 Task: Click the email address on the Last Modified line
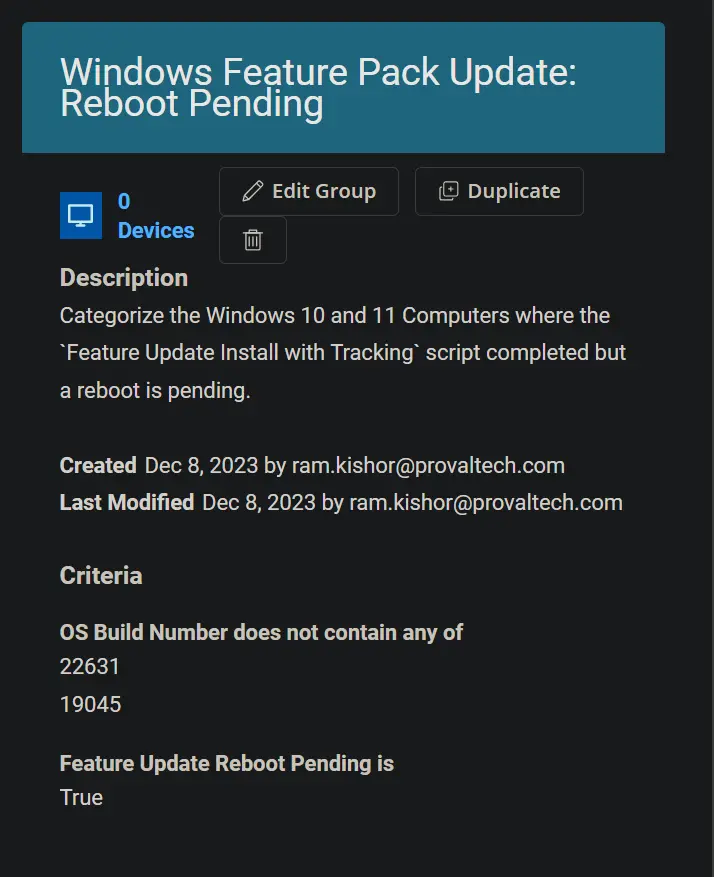coord(486,502)
